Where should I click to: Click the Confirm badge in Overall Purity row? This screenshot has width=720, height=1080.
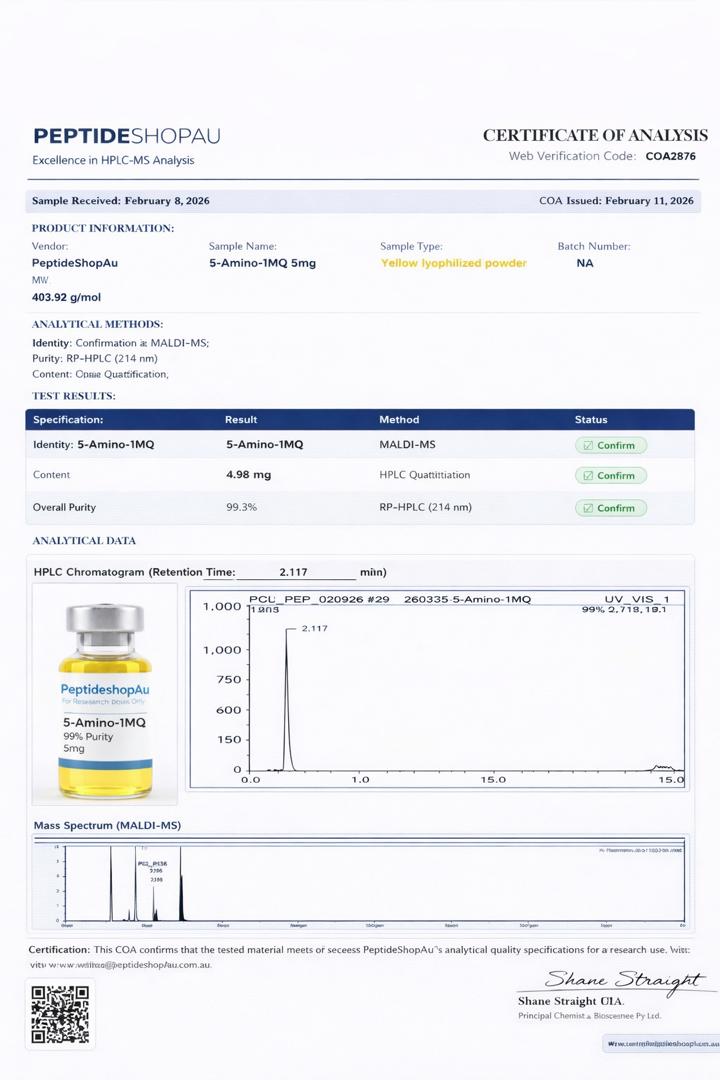[610, 508]
